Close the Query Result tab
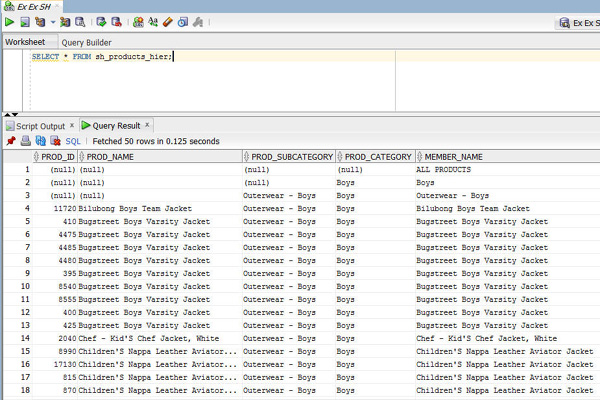 point(148,124)
